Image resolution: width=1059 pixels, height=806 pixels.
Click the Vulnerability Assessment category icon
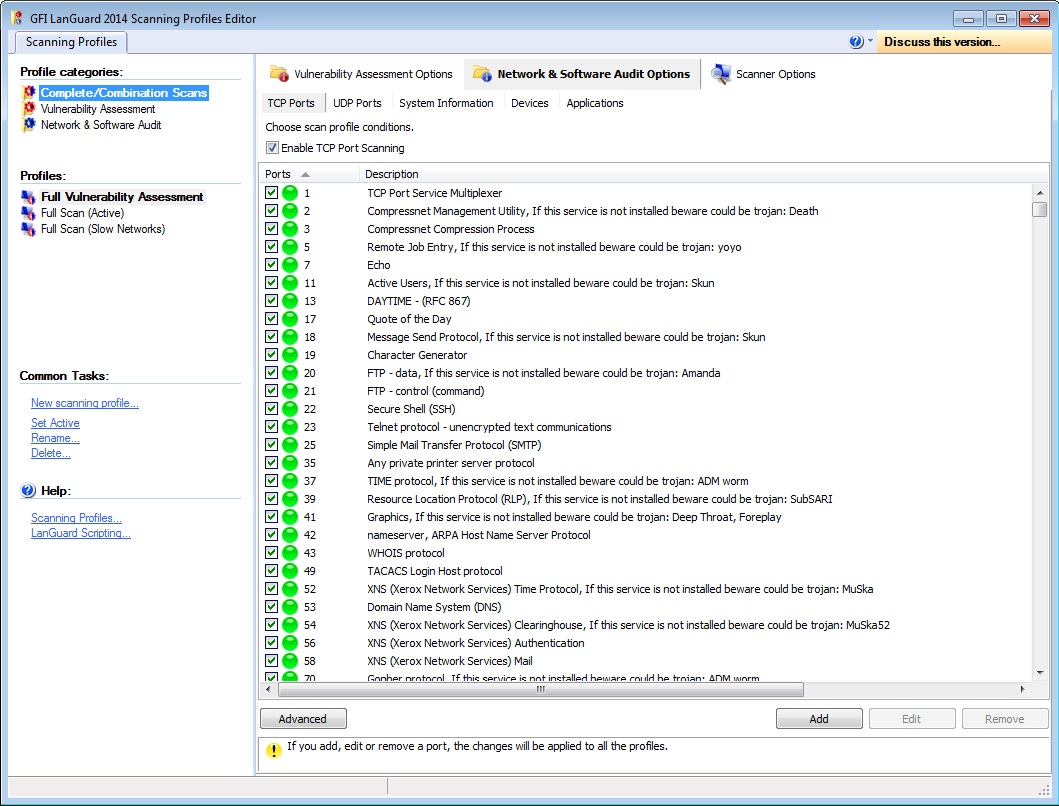[x=29, y=109]
